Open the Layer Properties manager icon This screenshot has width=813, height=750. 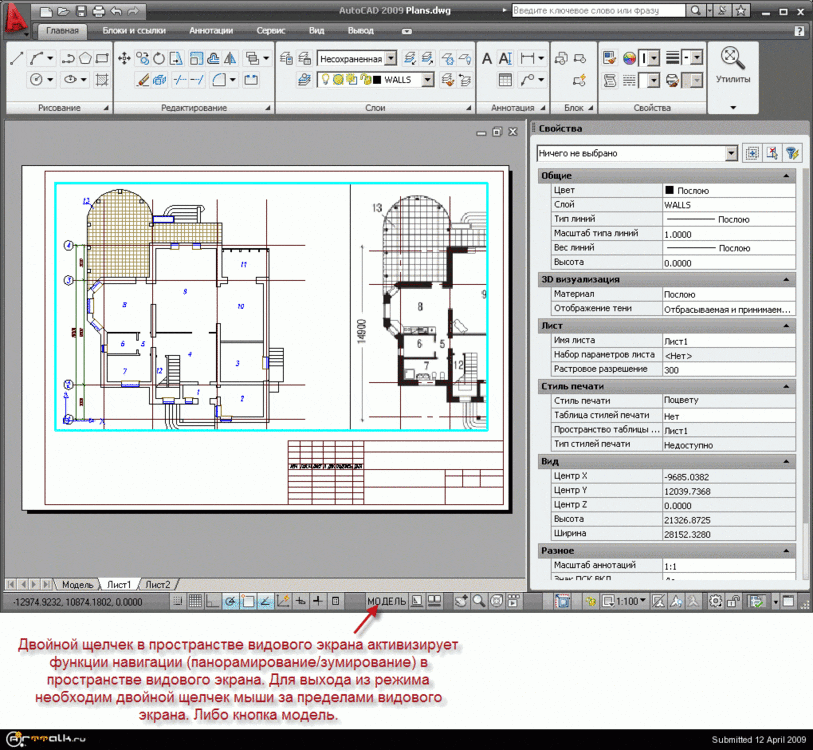coord(286,58)
